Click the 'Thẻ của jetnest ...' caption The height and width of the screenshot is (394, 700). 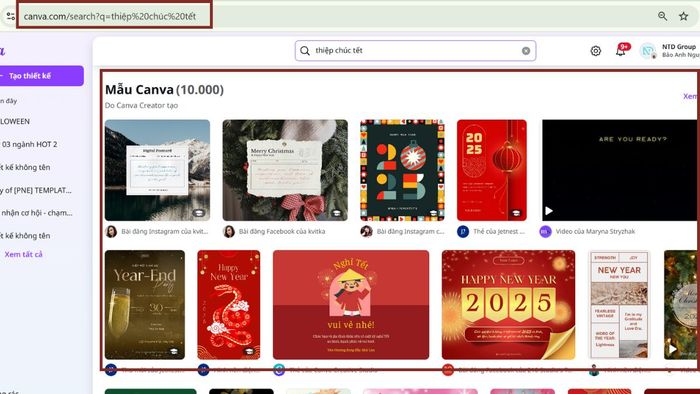point(499,232)
